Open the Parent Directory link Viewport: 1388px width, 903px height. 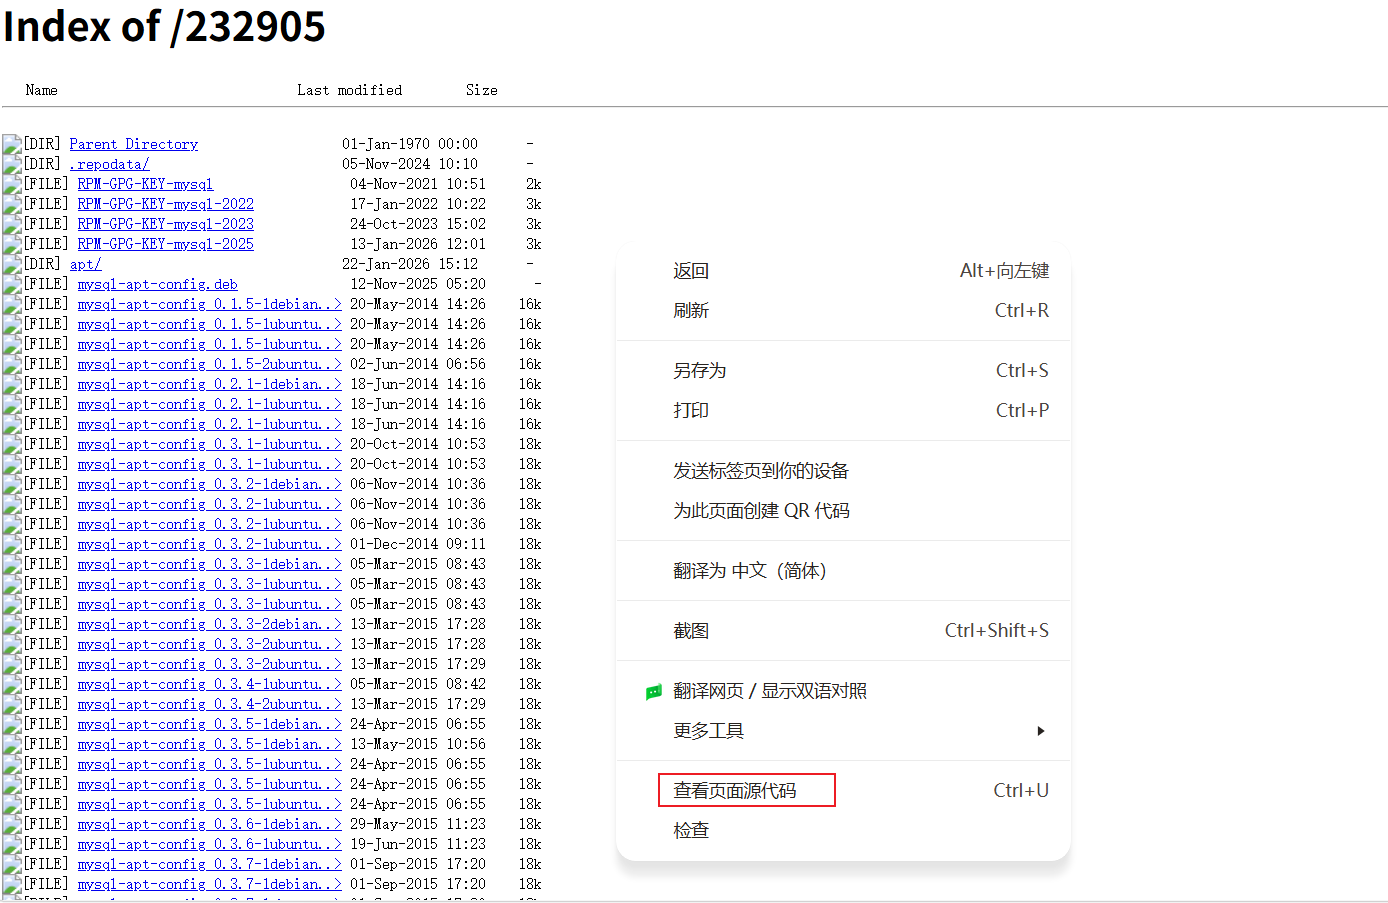click(133, 144)
